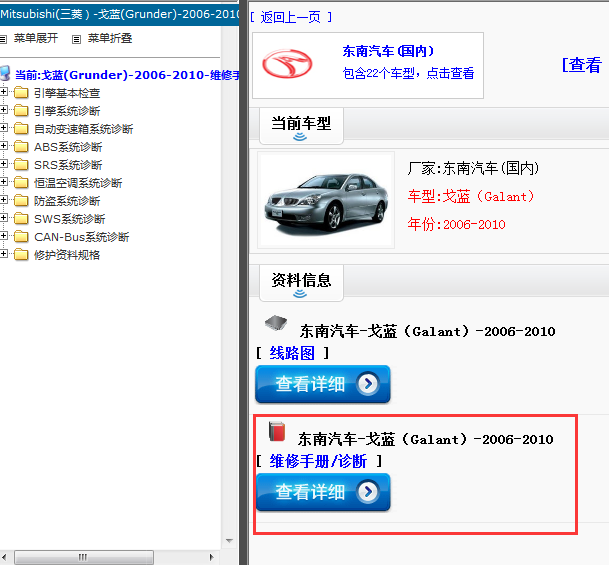Expand the 引擎系统诊断 tree node
609x565 pixels.
[x=3, y=110]
